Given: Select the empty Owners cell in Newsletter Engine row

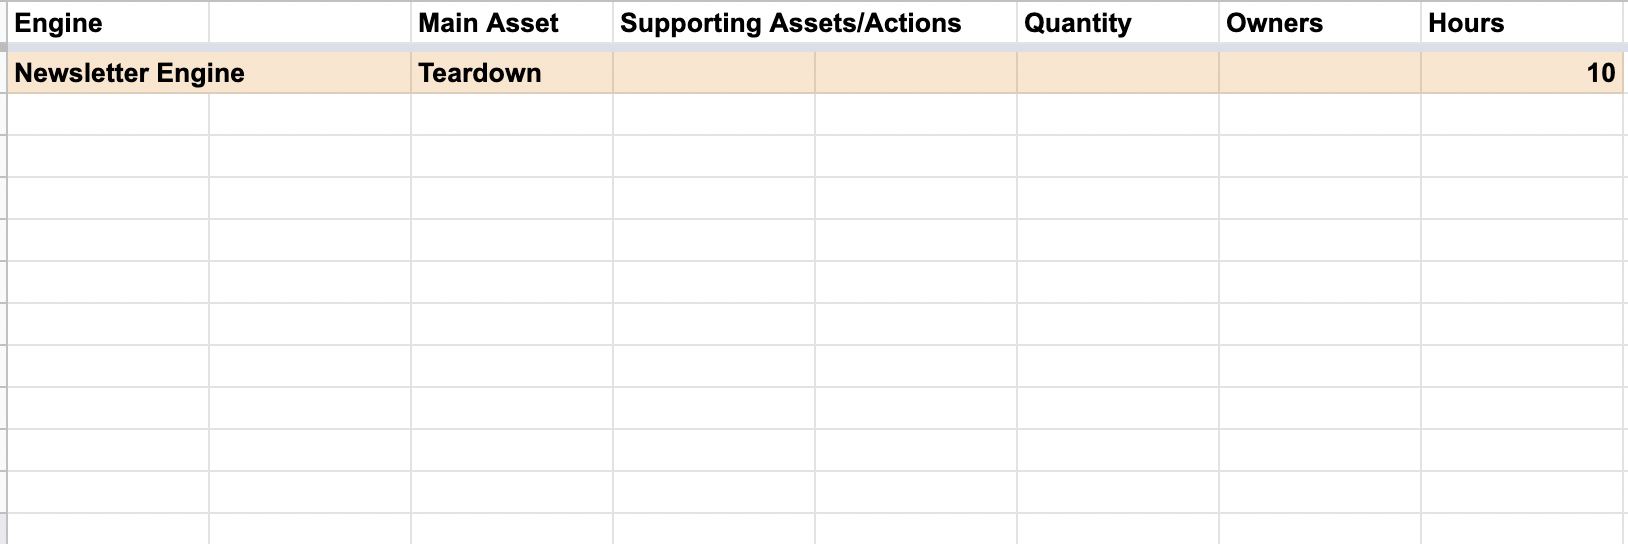Looking at the screenshot, I should click(x=1319, y=73).
